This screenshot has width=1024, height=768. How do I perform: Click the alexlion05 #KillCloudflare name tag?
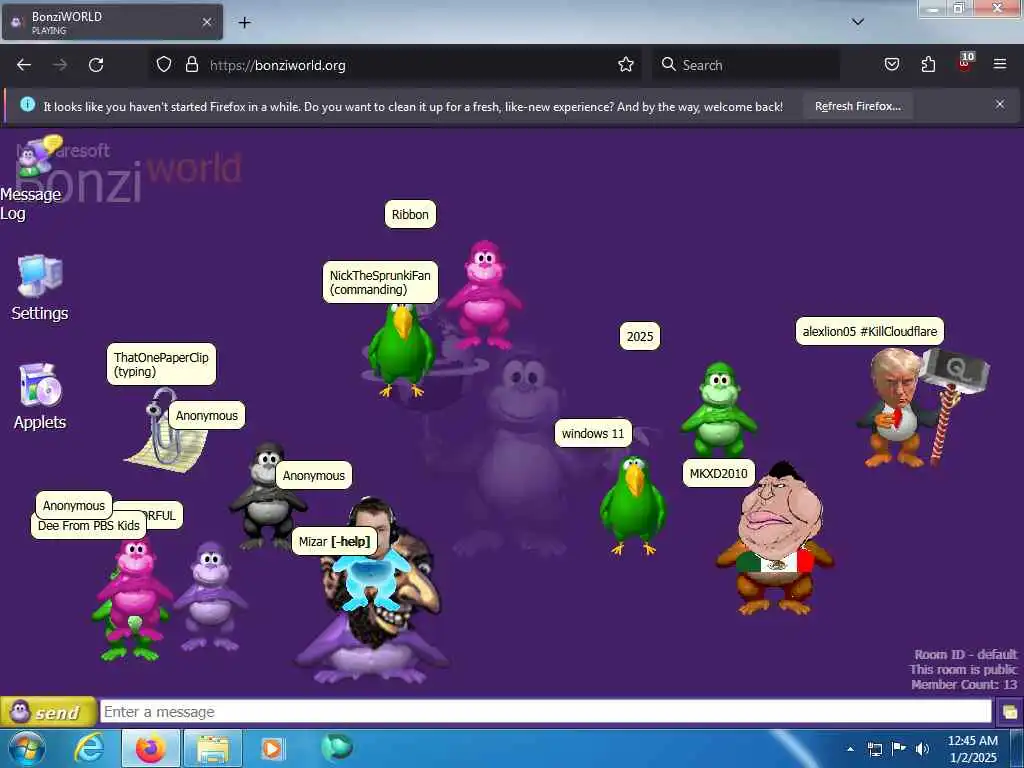(x=870, y=331)
